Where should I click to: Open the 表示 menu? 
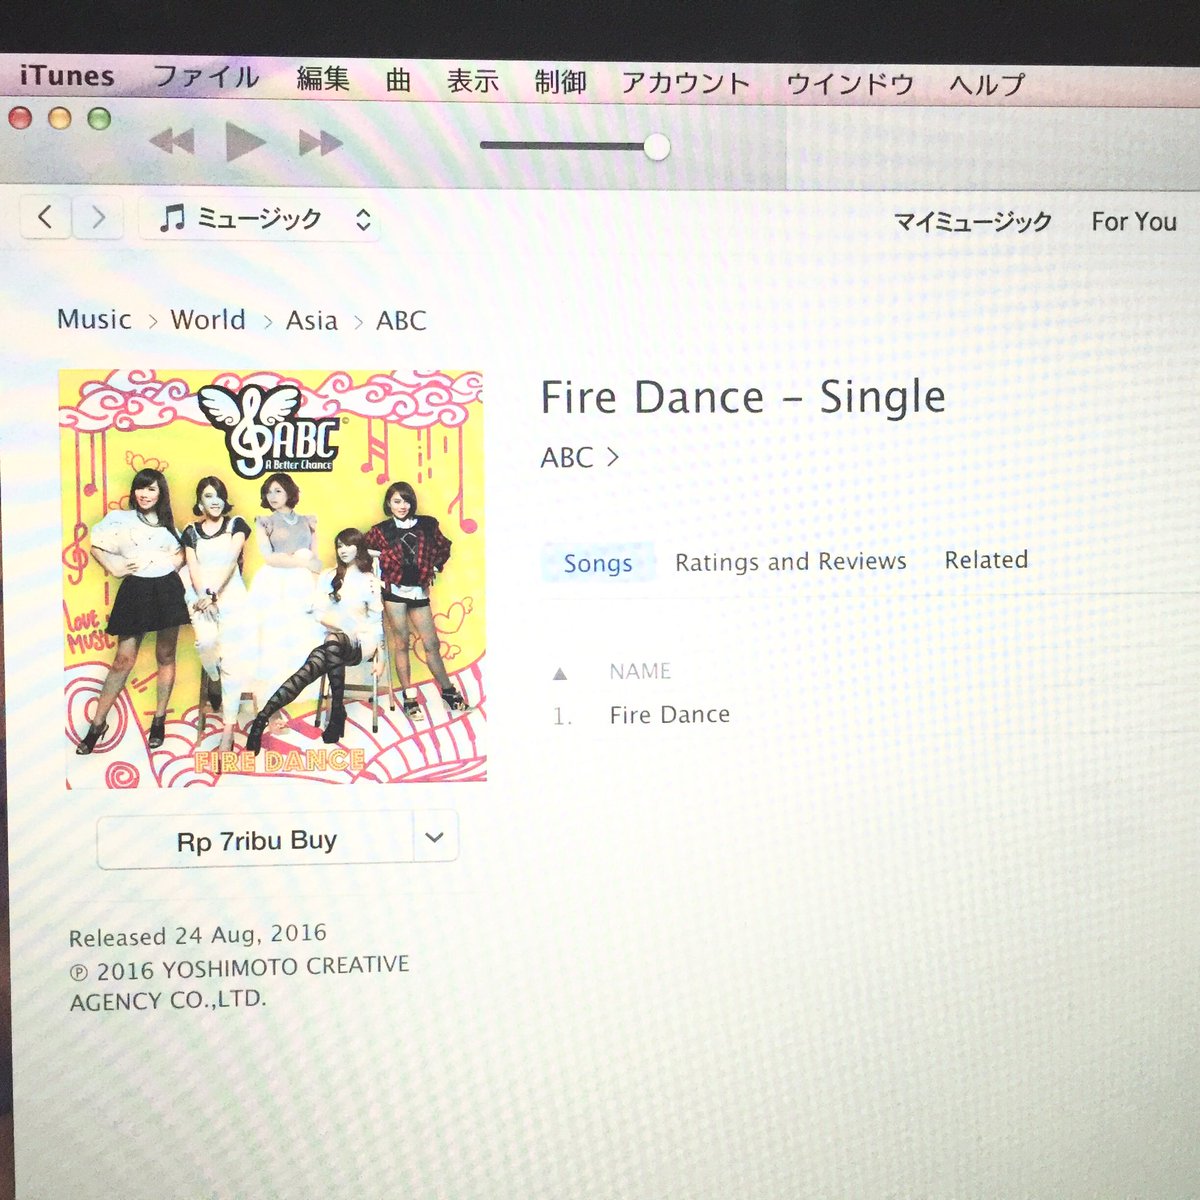473,80
